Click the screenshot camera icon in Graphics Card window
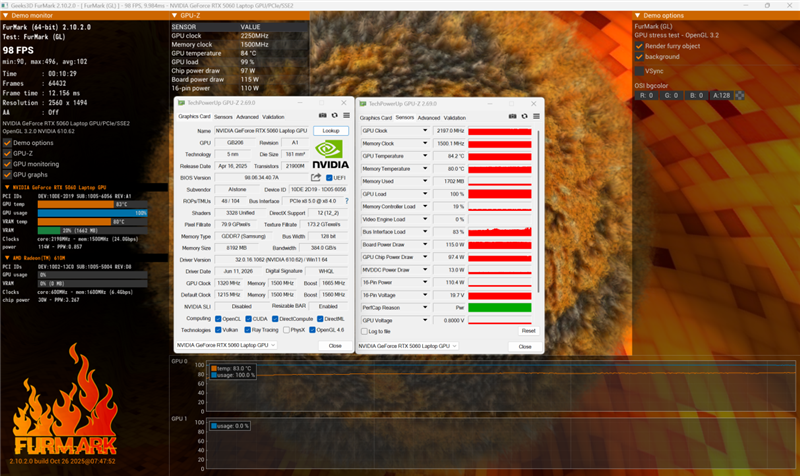 322,116
